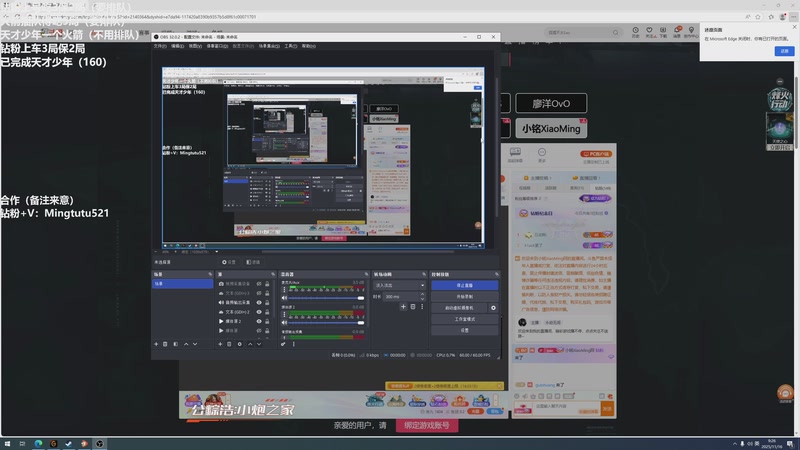Open Windows Start menu

7,444
